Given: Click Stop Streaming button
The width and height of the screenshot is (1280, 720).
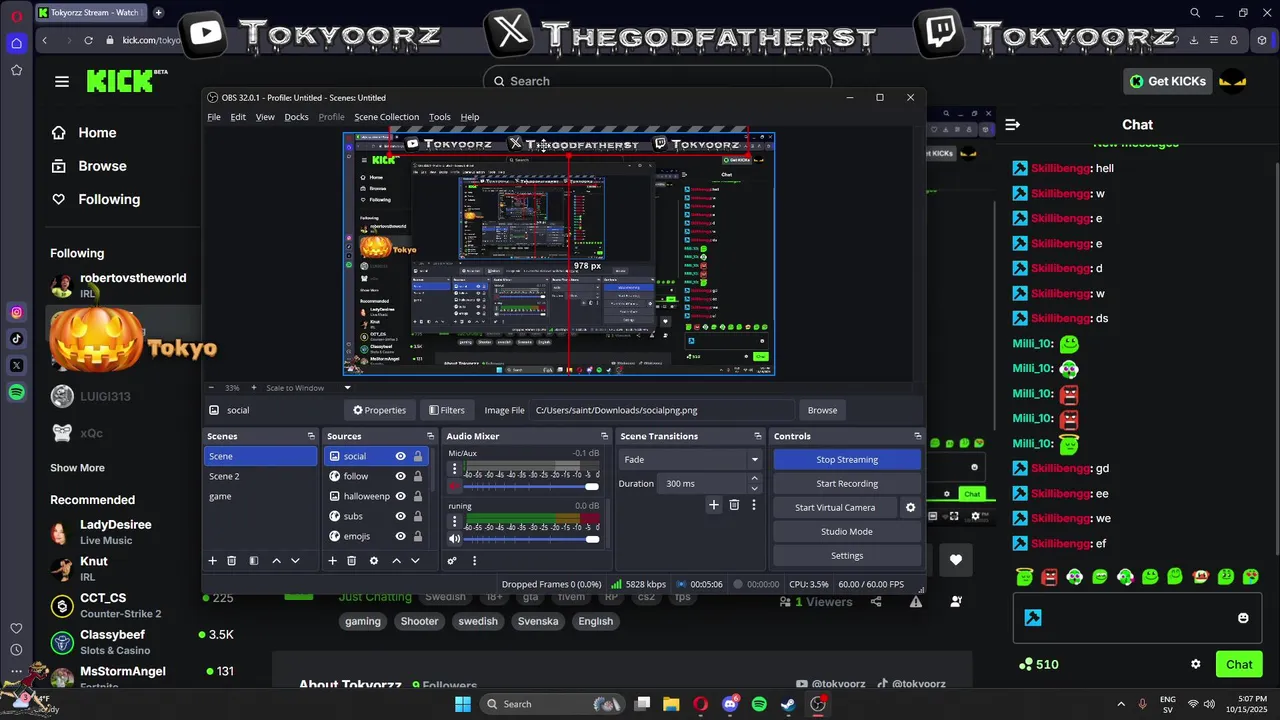Looking at the screenshot, I should [x=847, y=459].
